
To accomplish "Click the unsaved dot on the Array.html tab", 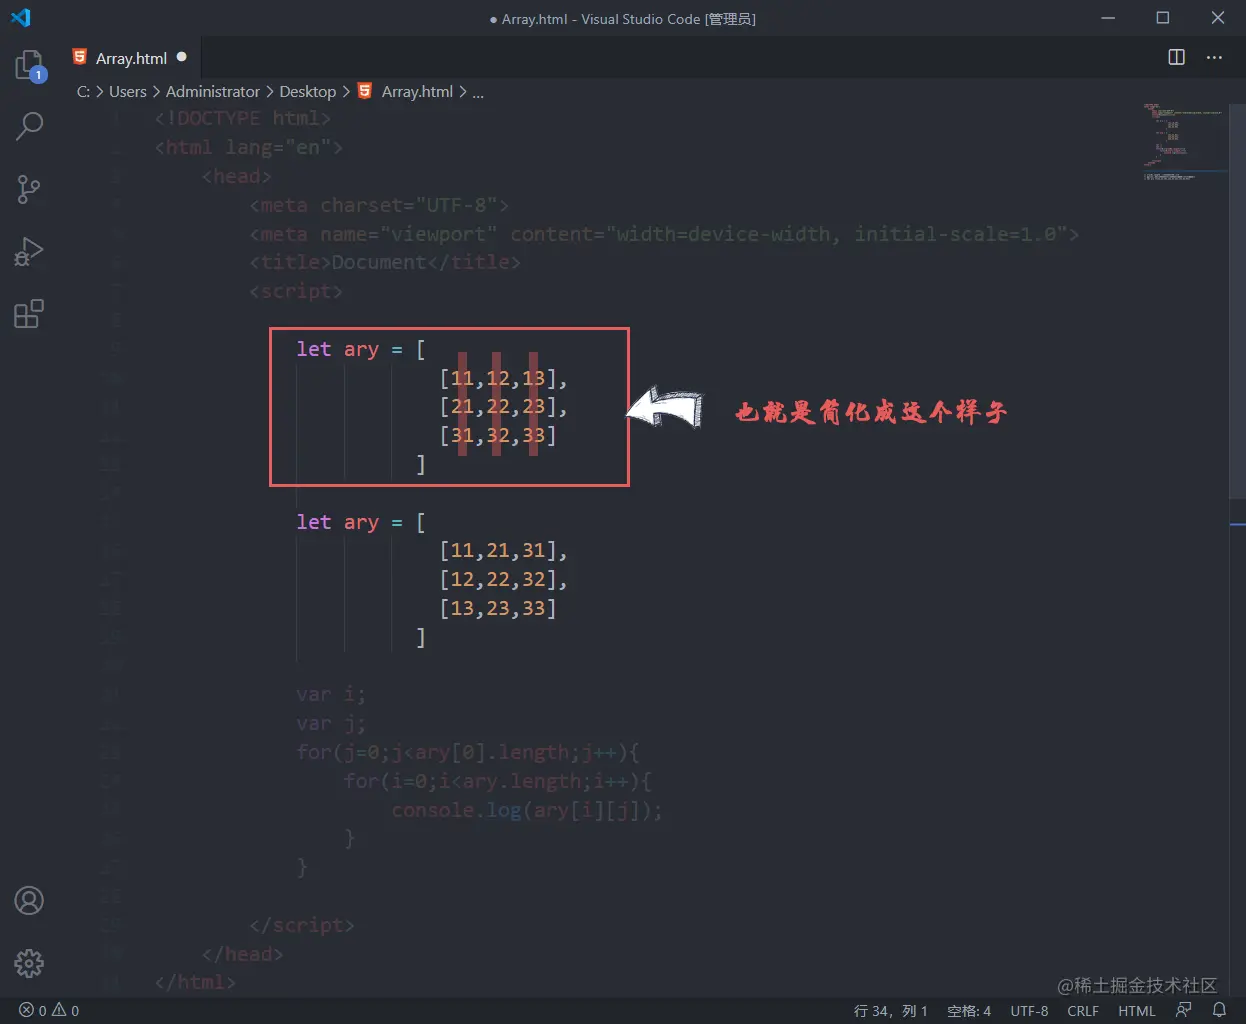I will coord(182,57).
